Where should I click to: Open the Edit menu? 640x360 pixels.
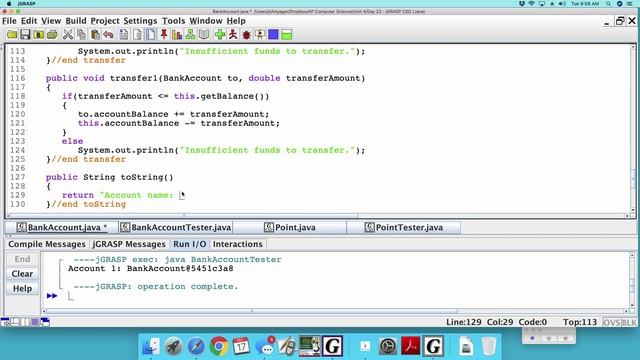(29, 21)
